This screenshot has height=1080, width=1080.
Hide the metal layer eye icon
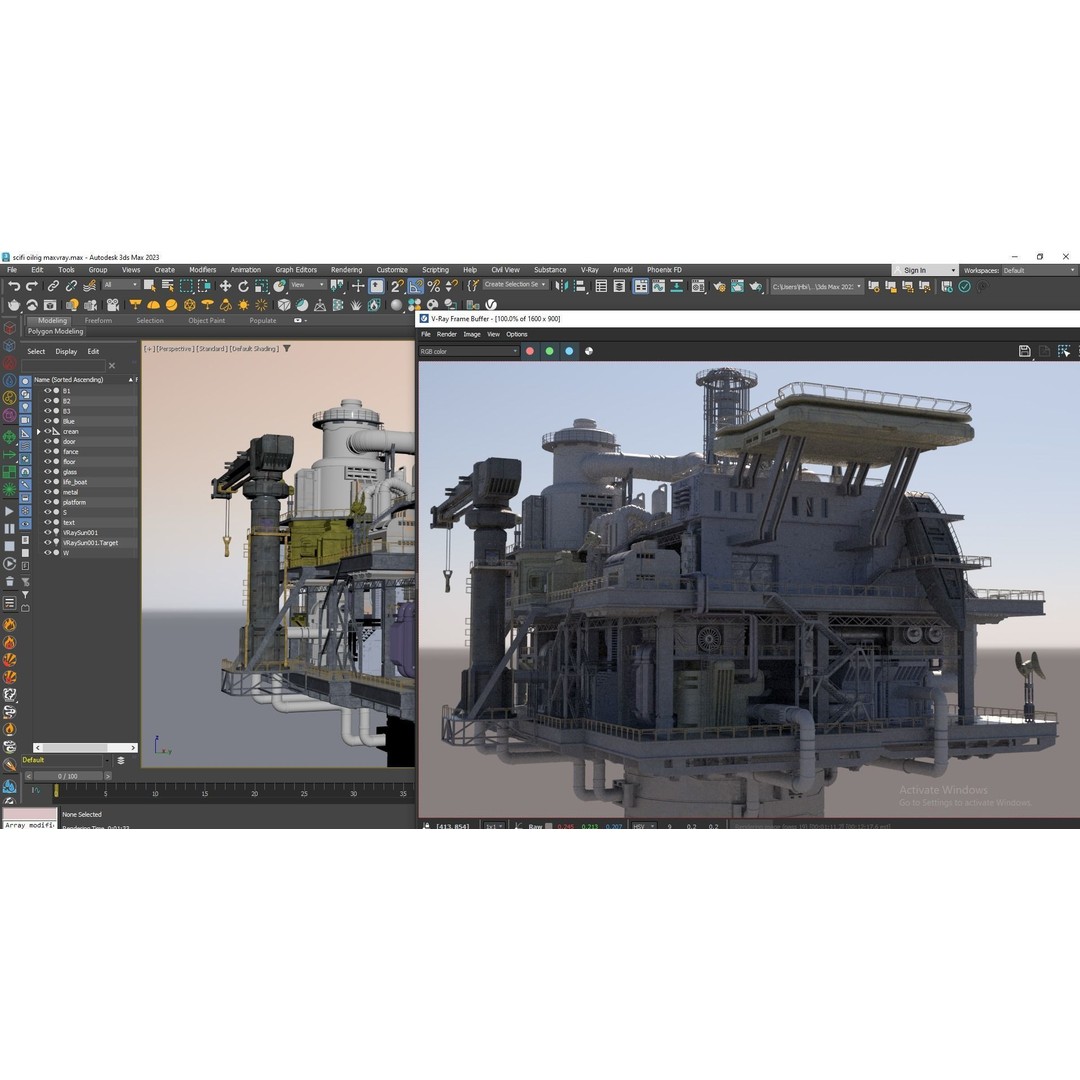(x=46, y=492)
